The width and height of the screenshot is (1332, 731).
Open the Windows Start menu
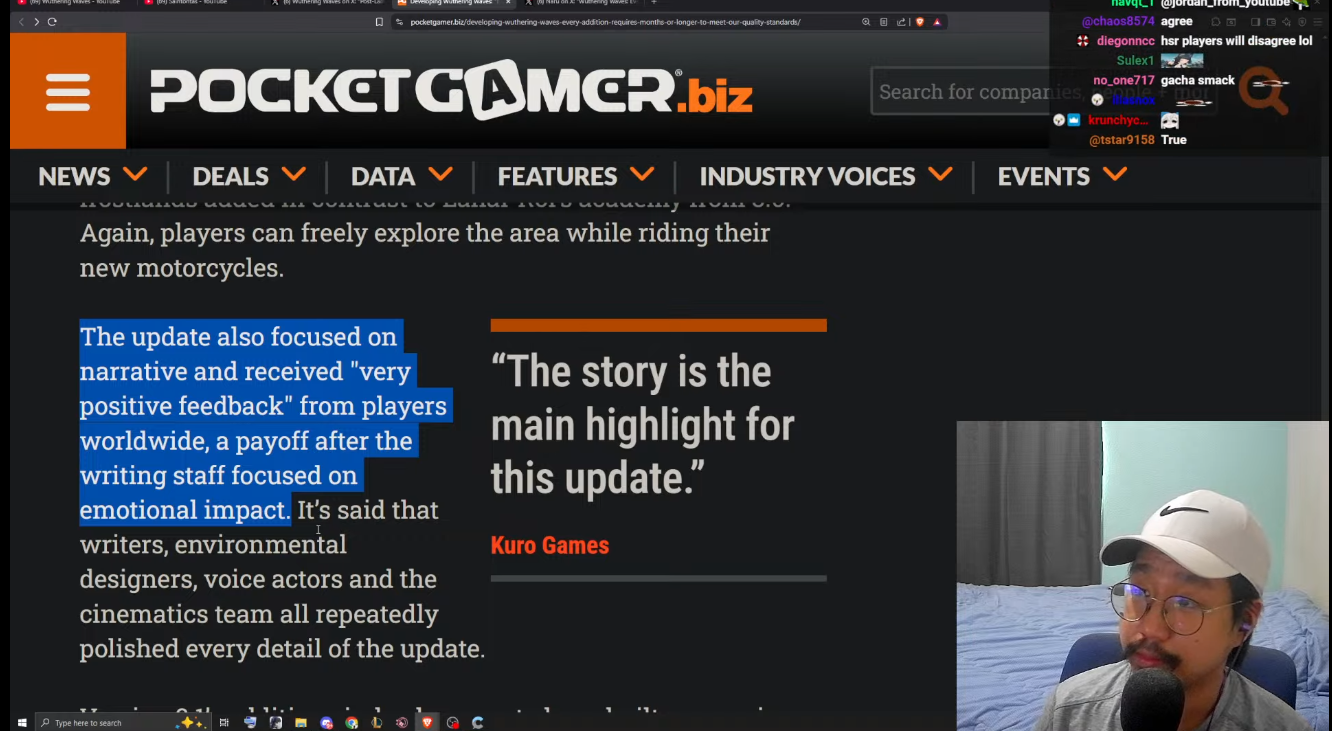[x=21, y=723]
